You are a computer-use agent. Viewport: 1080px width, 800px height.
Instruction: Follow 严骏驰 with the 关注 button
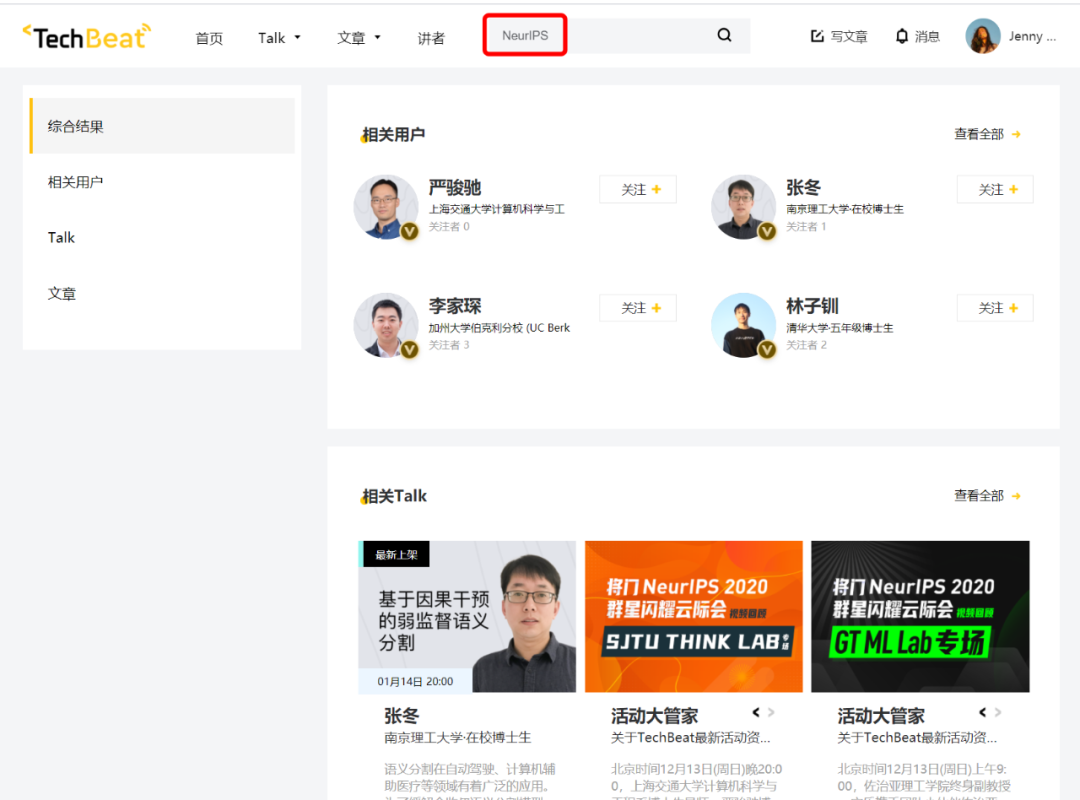pos(638,189)
